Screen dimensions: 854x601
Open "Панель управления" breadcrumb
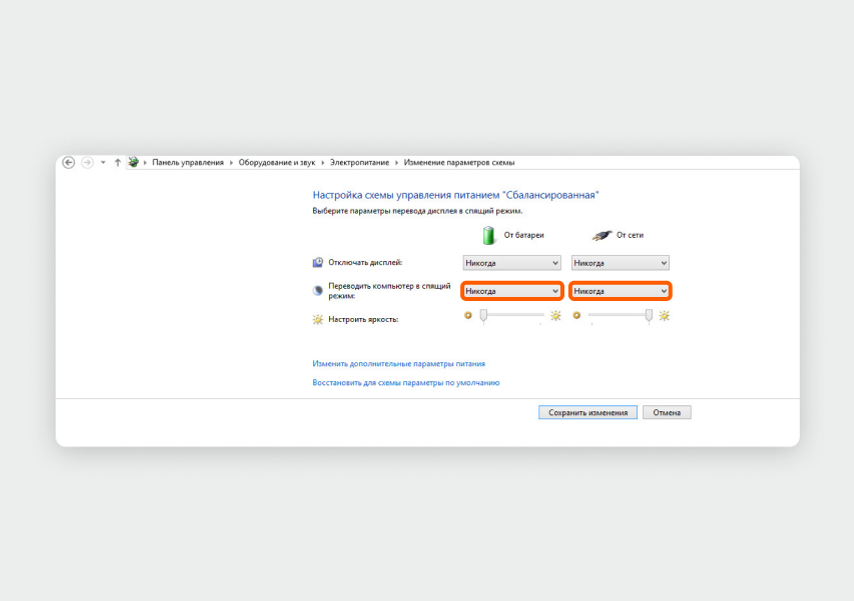[x=188, y=162]
